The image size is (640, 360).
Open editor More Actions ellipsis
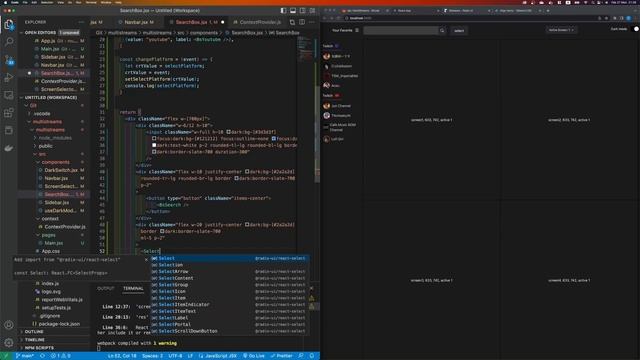click(312, 22)
